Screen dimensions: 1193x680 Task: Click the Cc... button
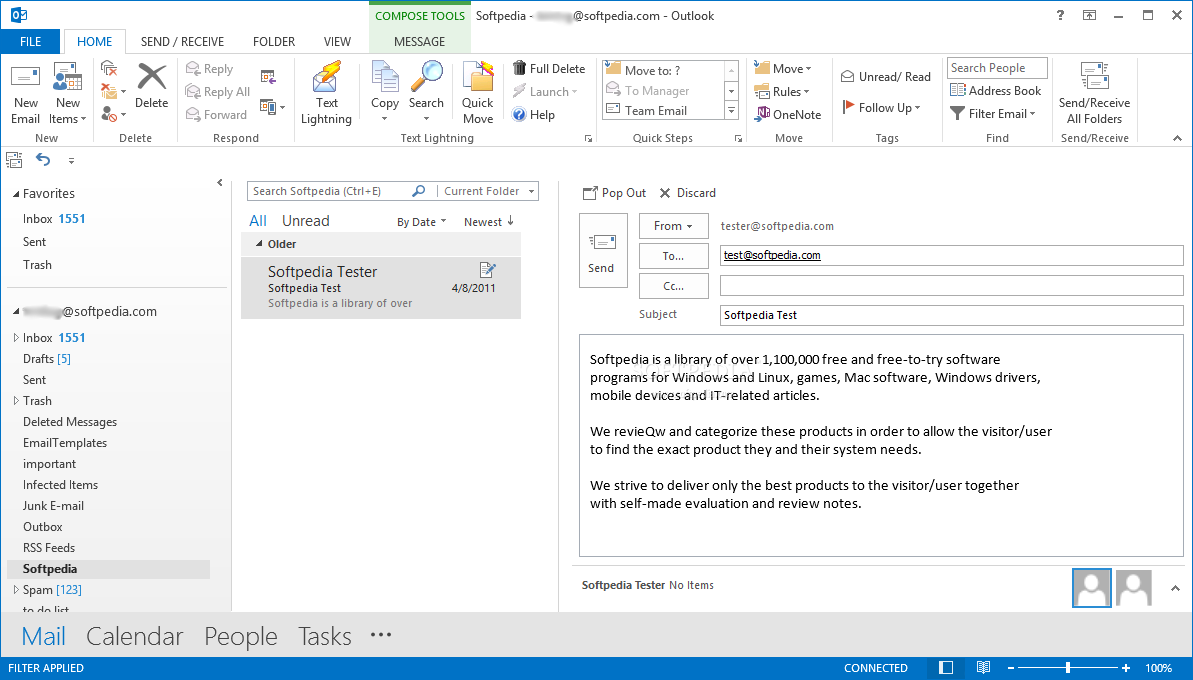pos(673,286)
